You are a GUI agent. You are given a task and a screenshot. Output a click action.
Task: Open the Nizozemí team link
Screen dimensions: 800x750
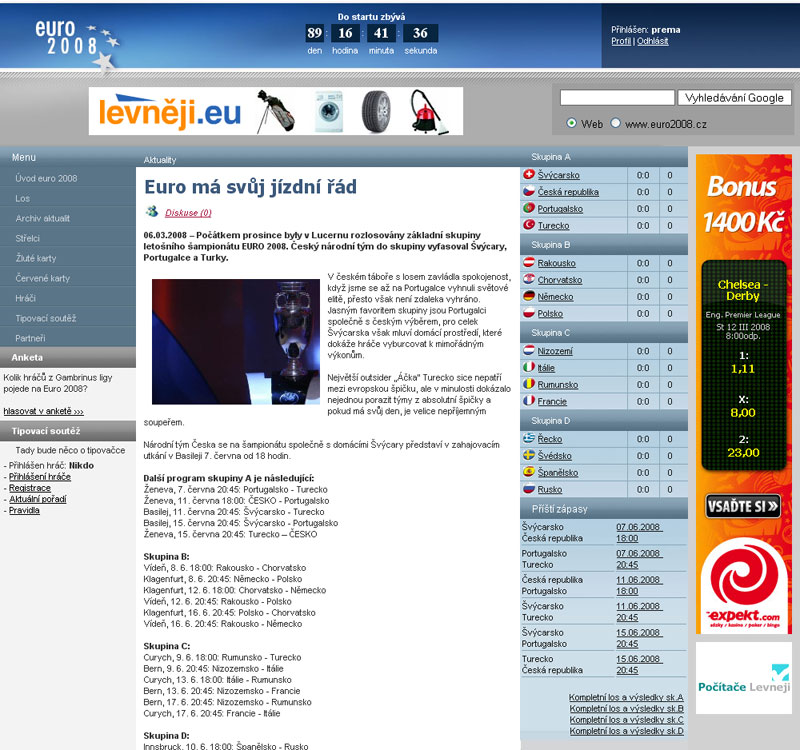pos(555,351)
